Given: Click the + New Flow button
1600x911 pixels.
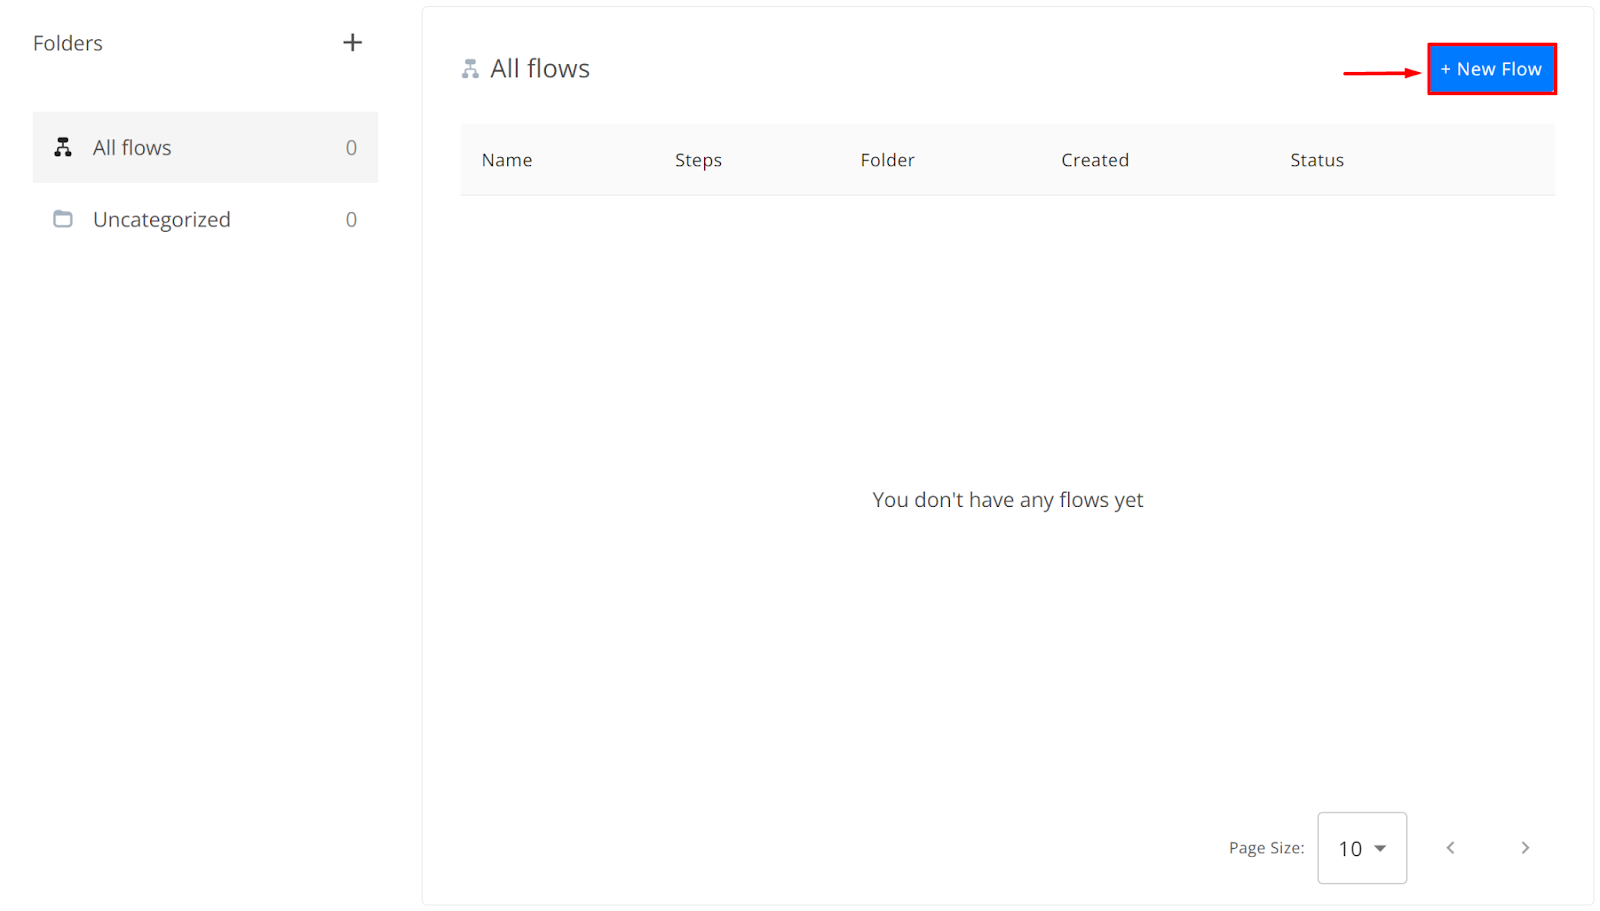Looking at the screenshot, I should (x=1491, y=69).
